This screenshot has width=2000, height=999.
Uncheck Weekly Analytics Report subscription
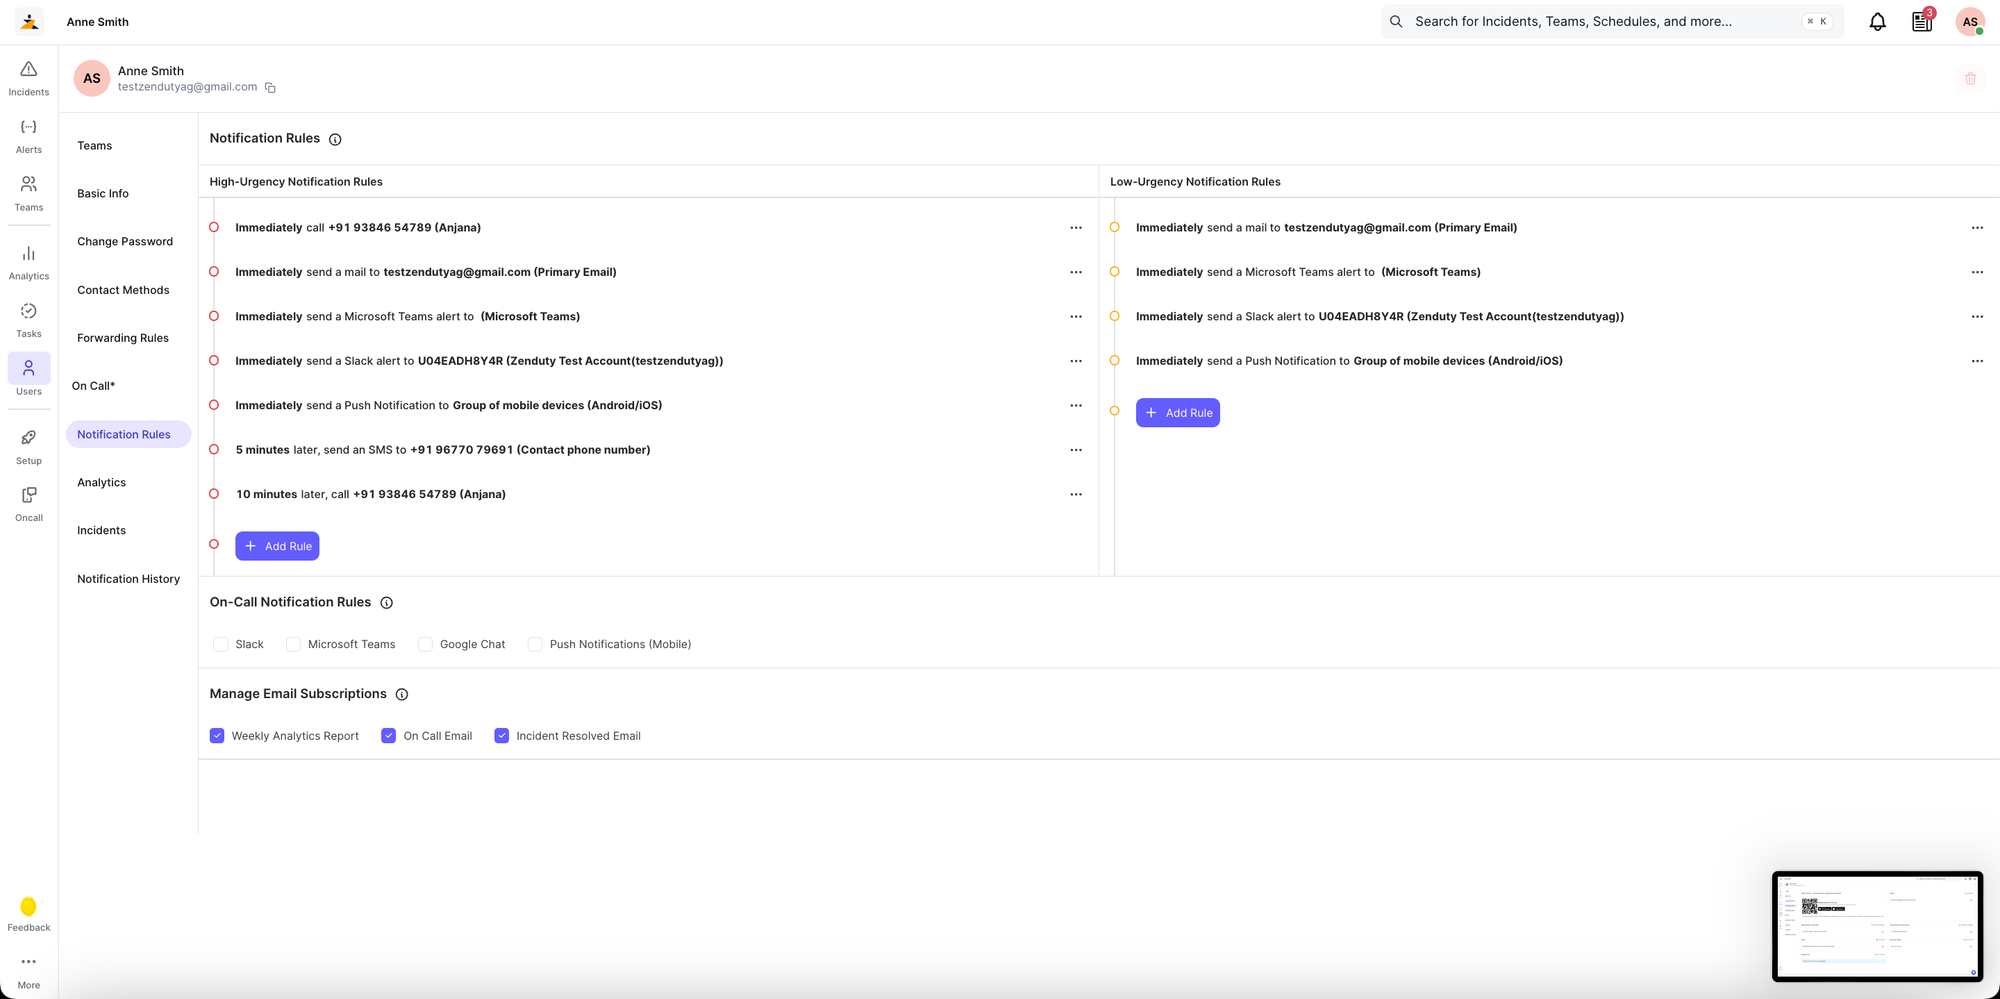pos(217,736)
